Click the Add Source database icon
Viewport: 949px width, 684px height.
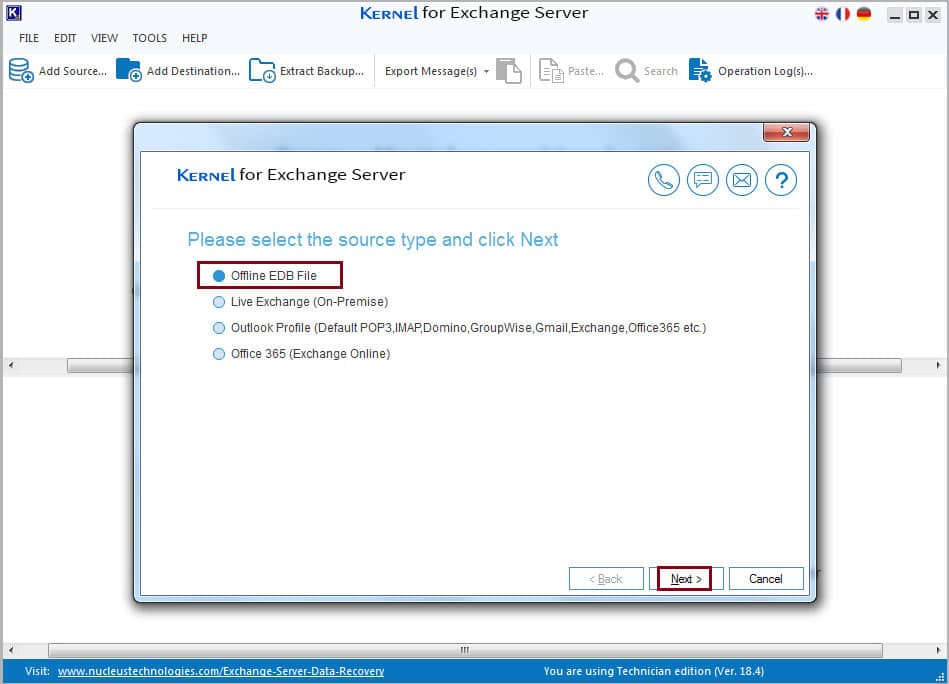(x=21, y=71)
